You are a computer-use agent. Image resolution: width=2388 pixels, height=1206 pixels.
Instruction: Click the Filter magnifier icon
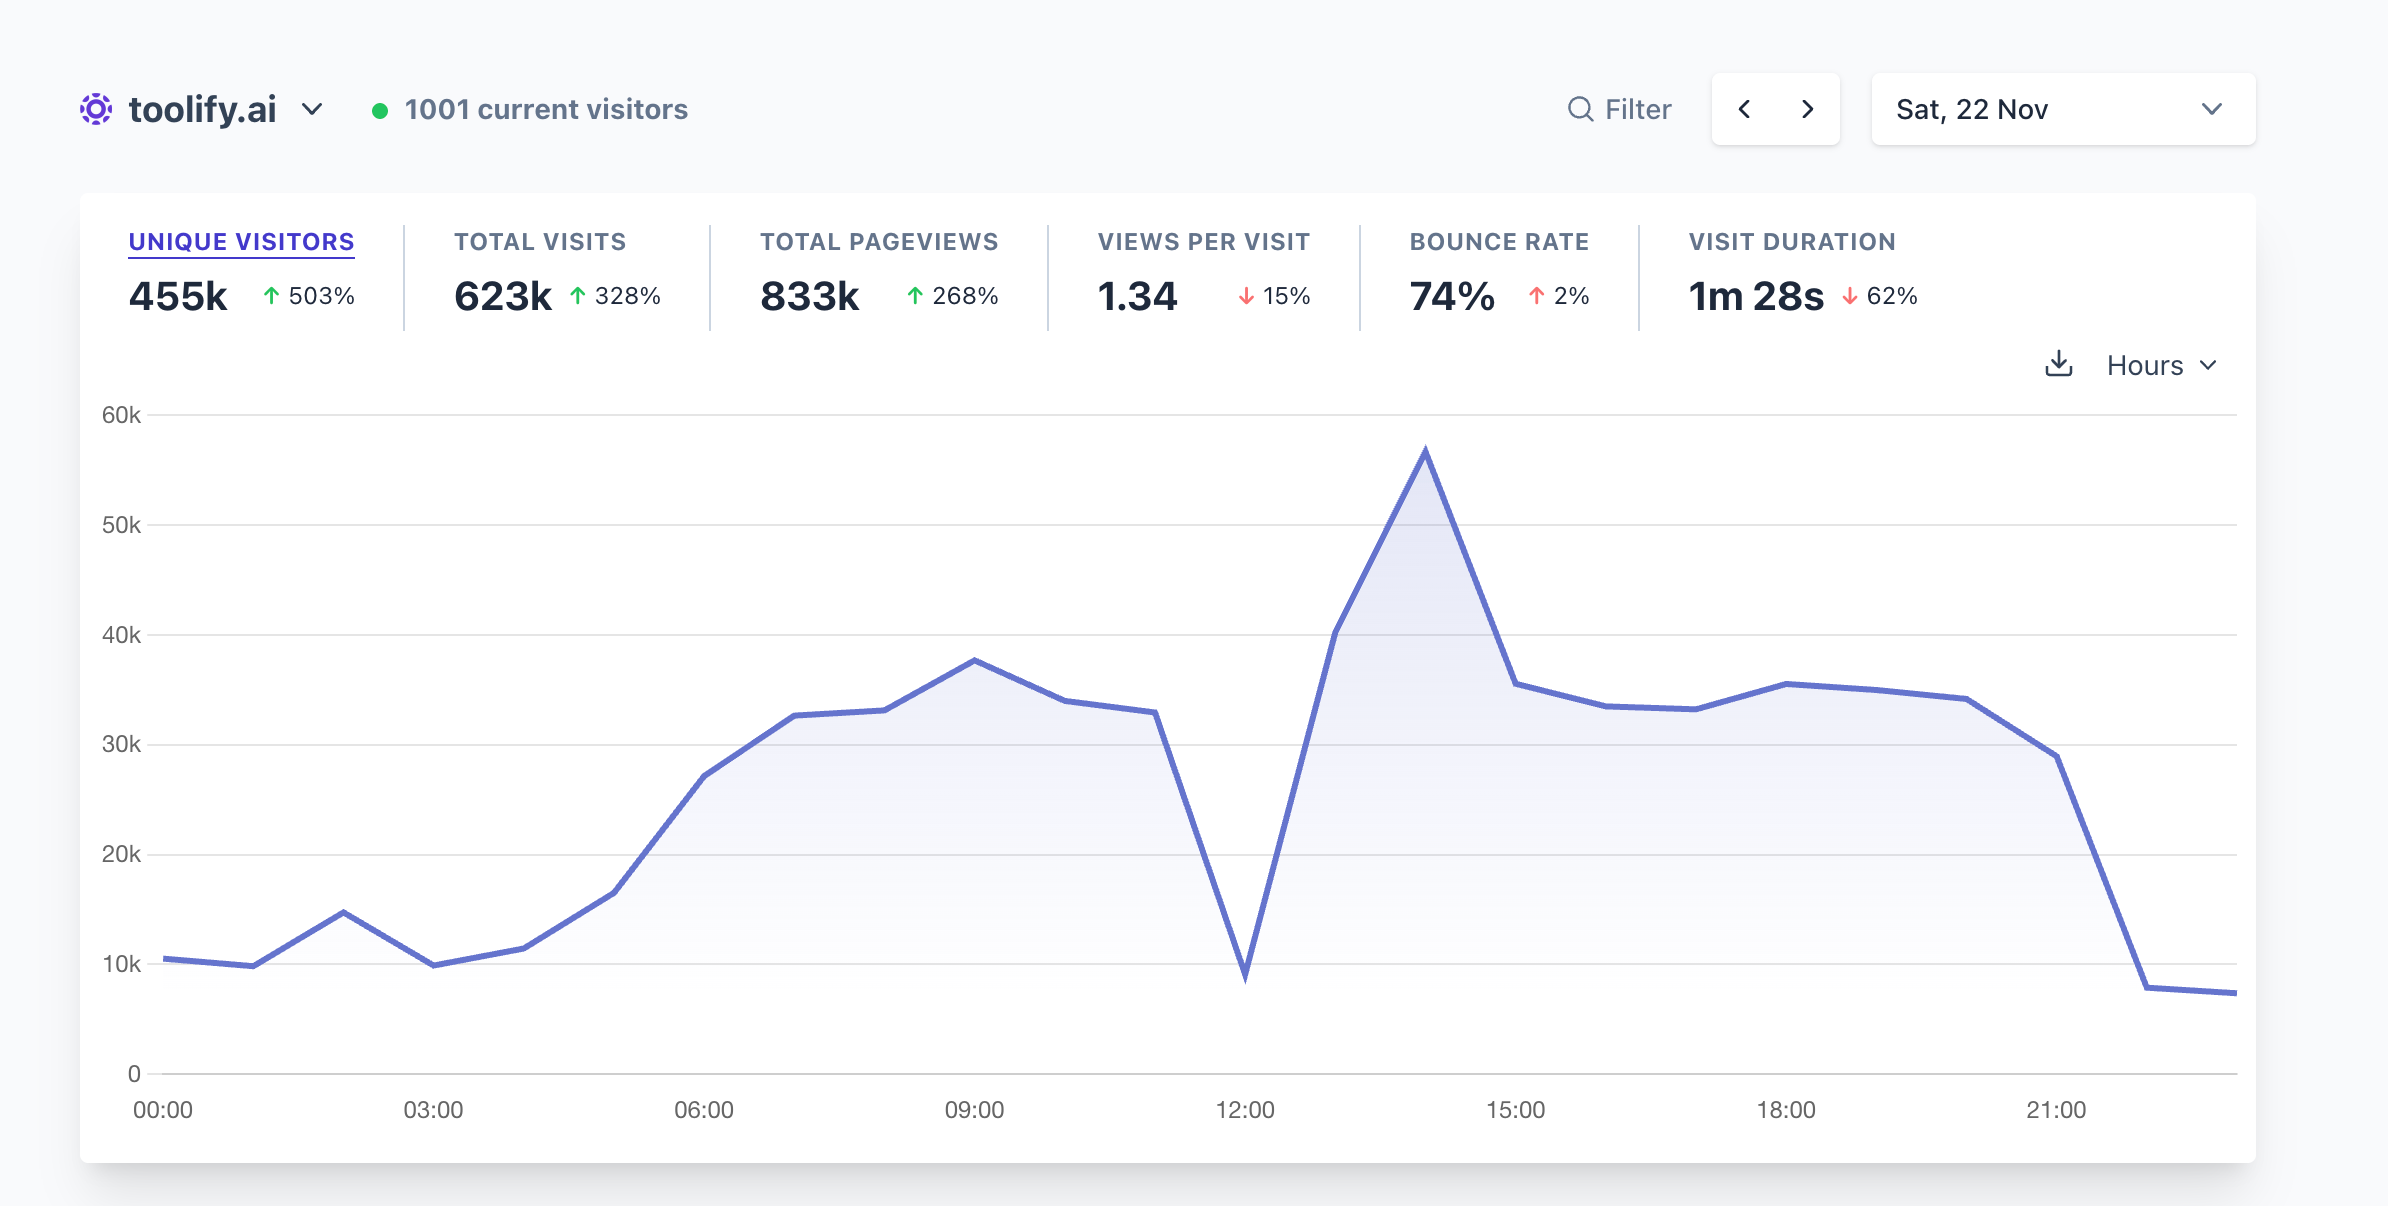(1580, 109)
